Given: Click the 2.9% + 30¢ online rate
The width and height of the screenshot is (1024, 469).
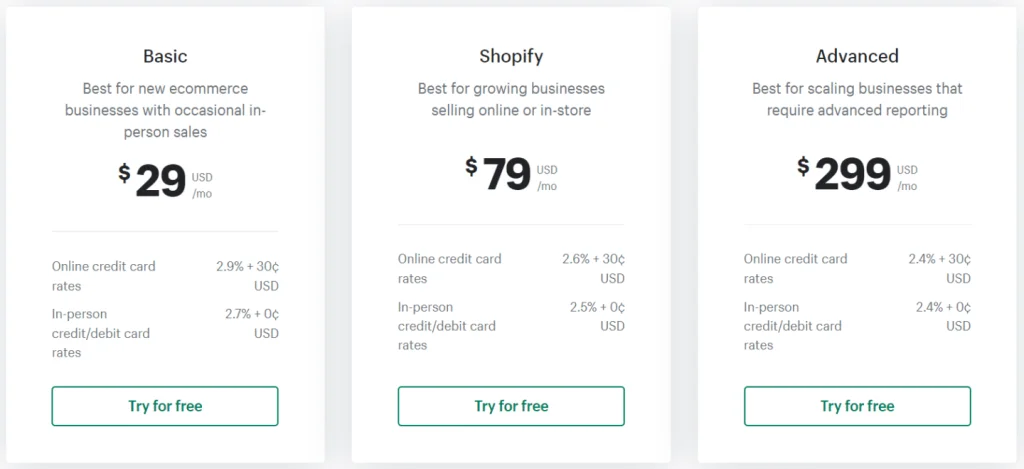Looking at the screenshot, I should coord(247,276).
